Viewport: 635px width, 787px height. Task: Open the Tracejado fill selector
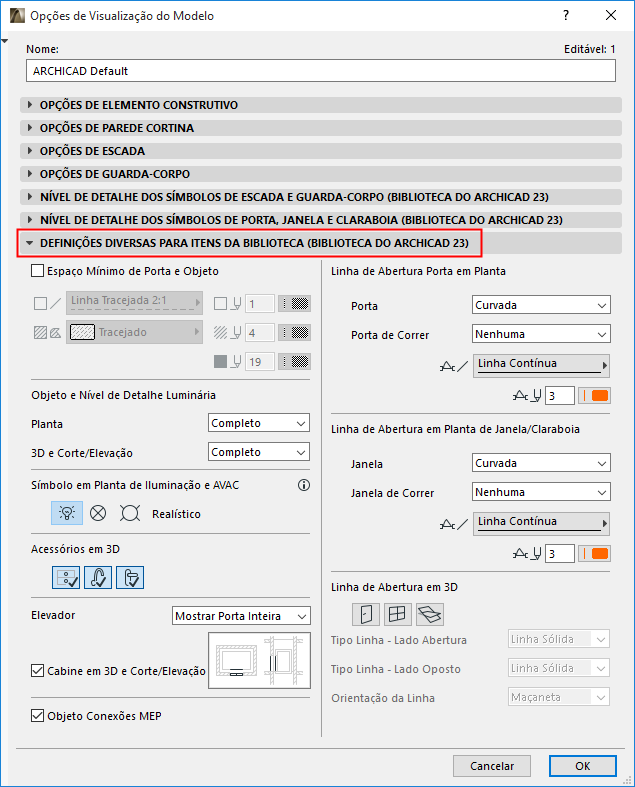[x=135, y=332]
